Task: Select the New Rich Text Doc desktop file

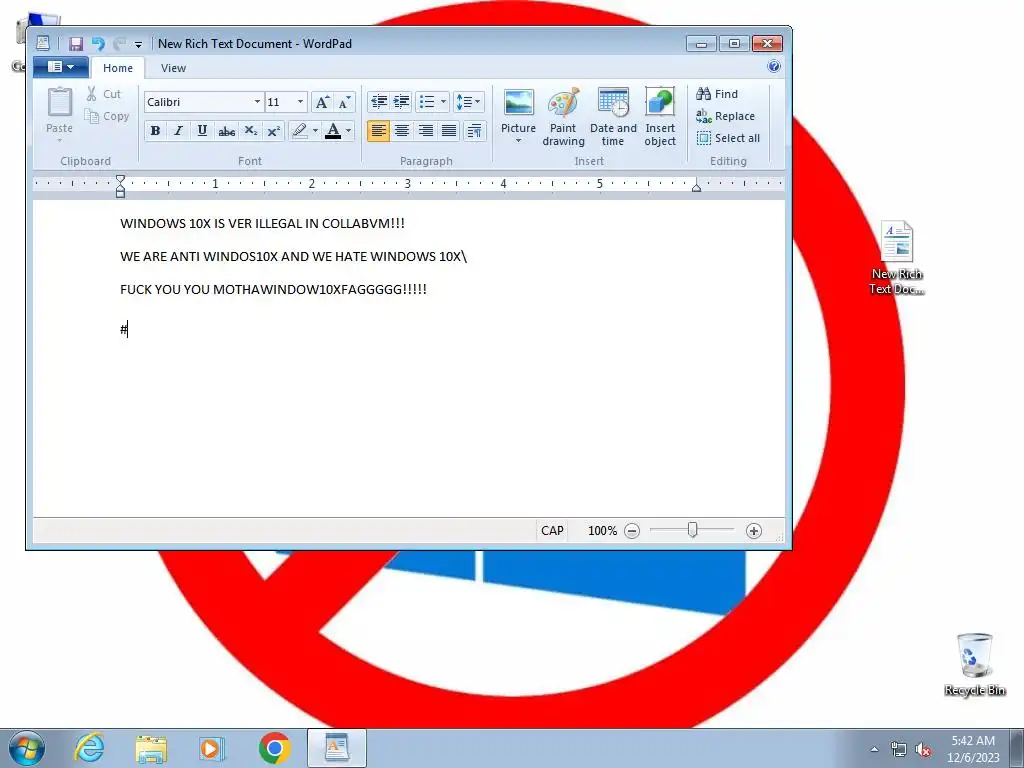Action: (897, 257)
